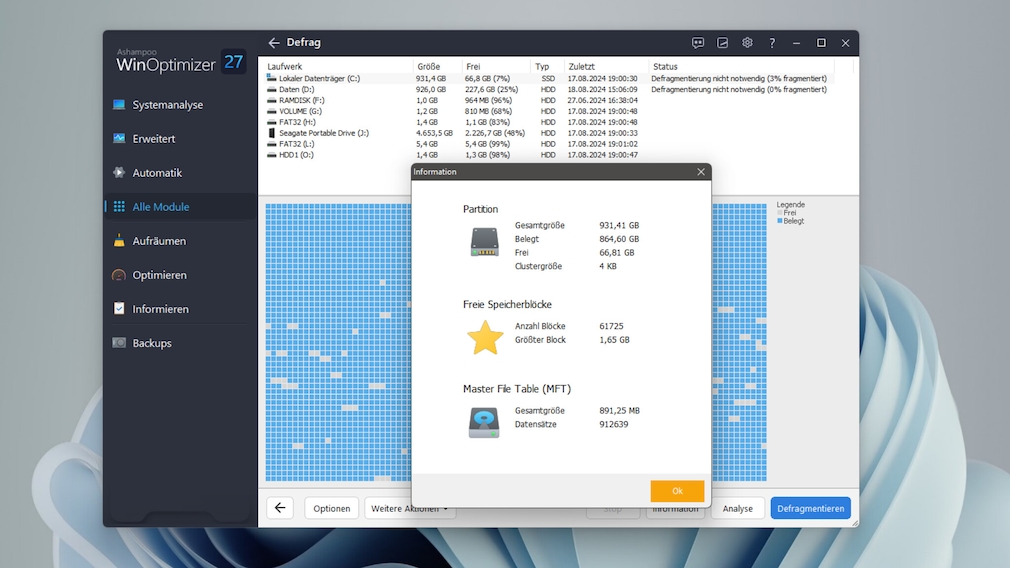Select drive Lokaler Datenträger (C:)
This screenshot has width=1010, height=568.
(319, 79)
